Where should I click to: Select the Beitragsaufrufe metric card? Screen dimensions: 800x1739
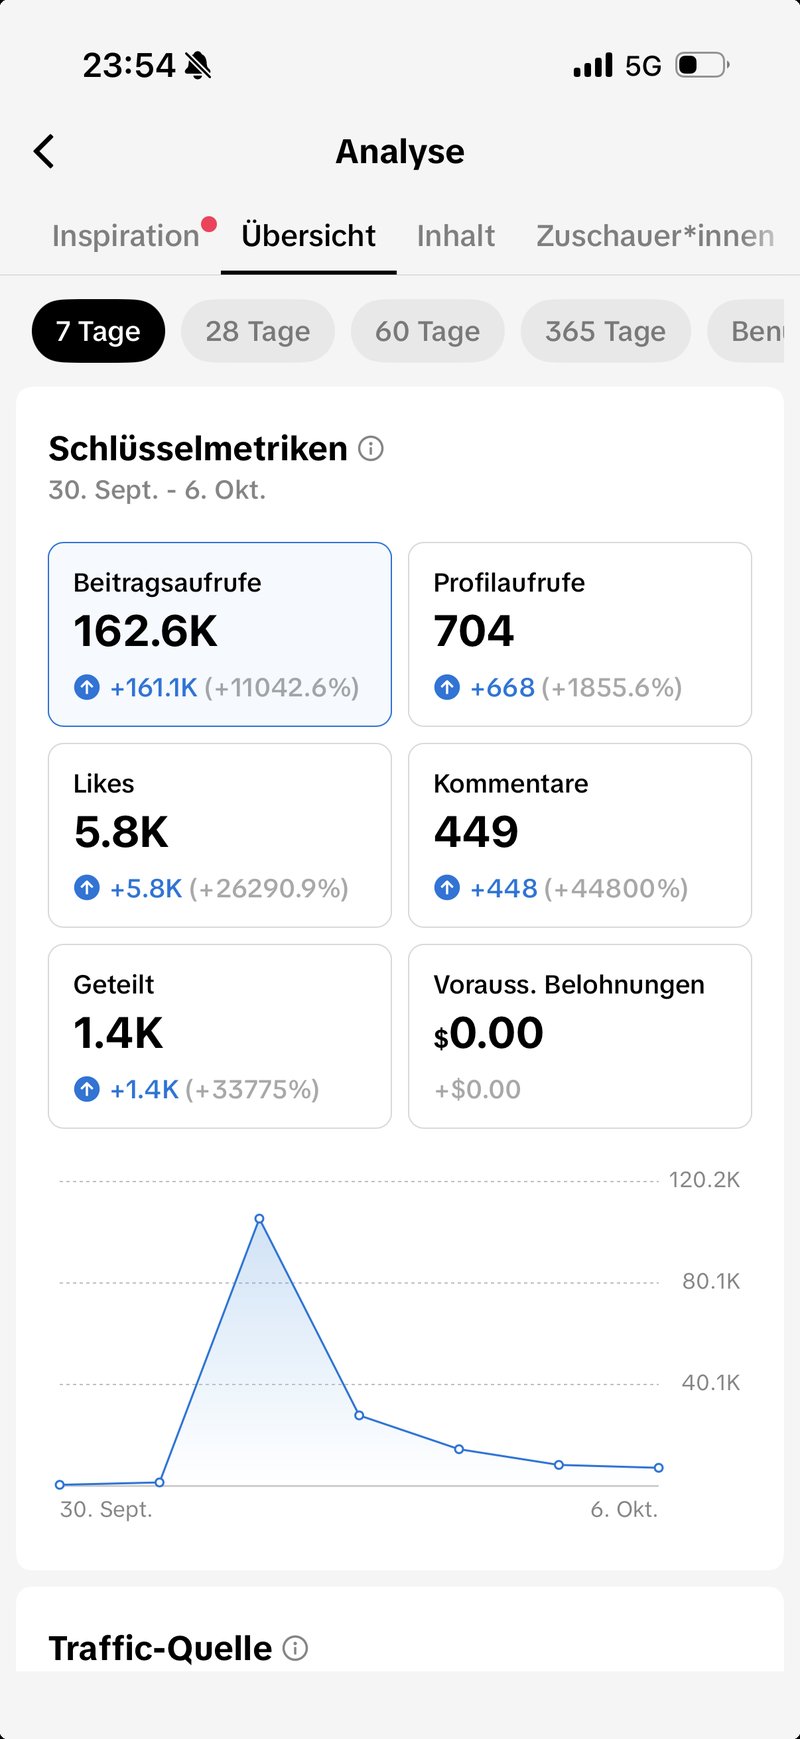pos(220,634)
